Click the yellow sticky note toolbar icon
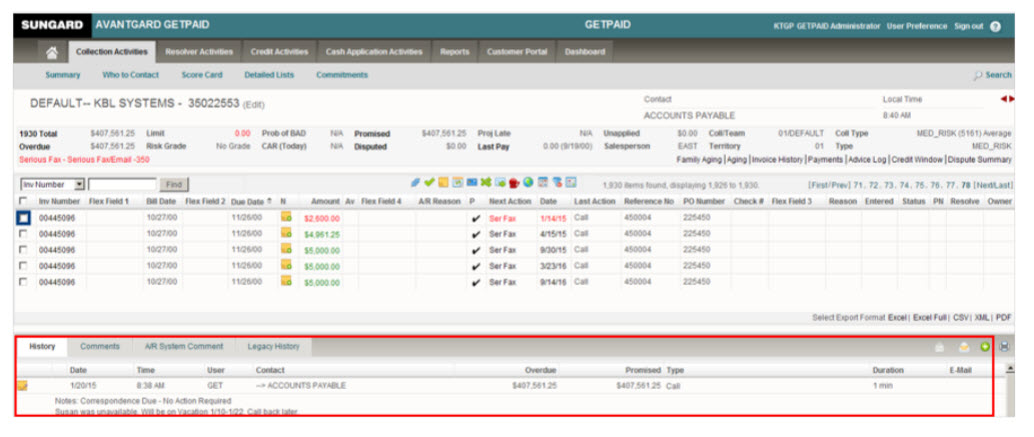 443,183
